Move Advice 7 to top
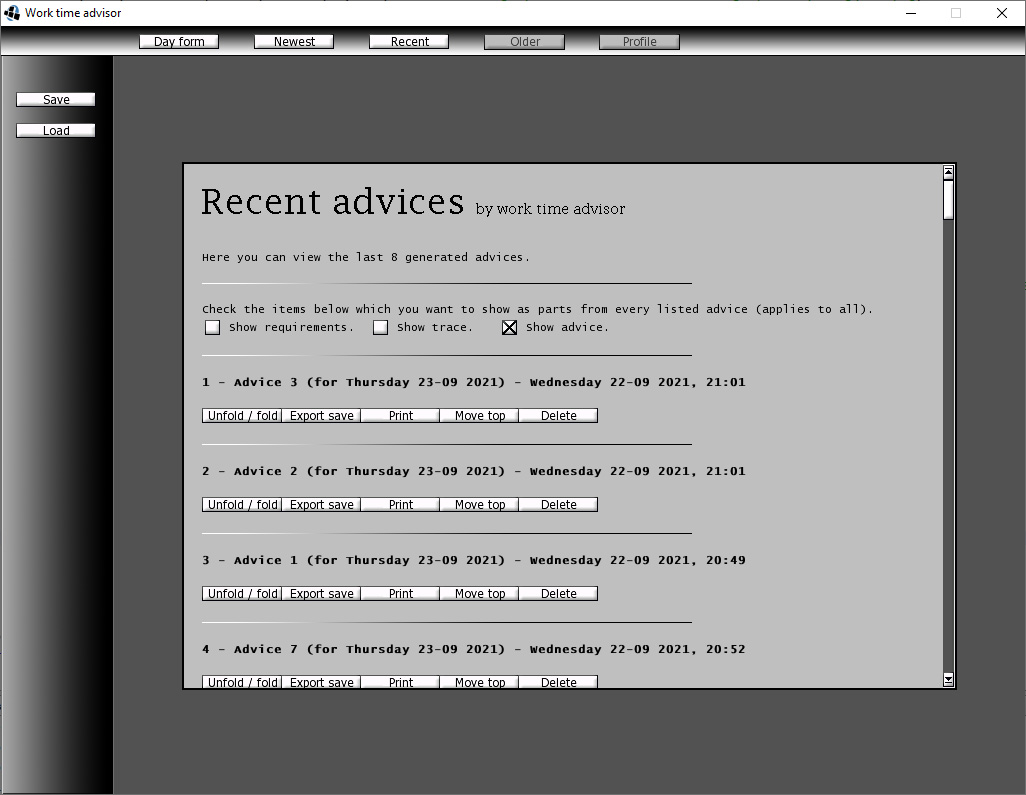The image size is (1026, 795). [x=480, y=682]
